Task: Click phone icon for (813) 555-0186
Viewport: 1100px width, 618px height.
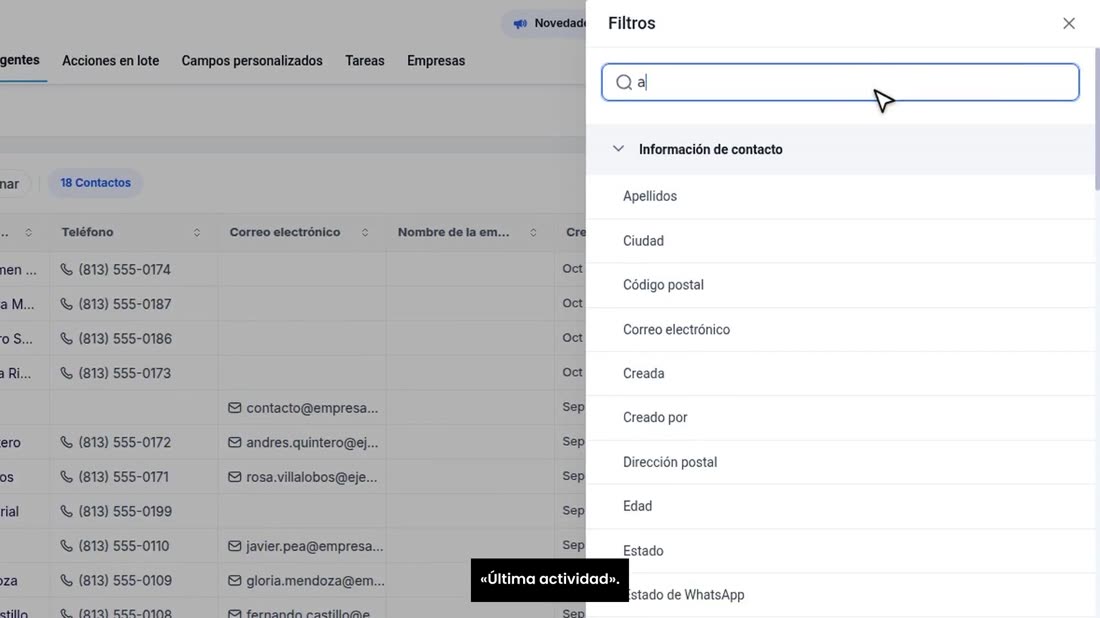Action: coord(67,338)
